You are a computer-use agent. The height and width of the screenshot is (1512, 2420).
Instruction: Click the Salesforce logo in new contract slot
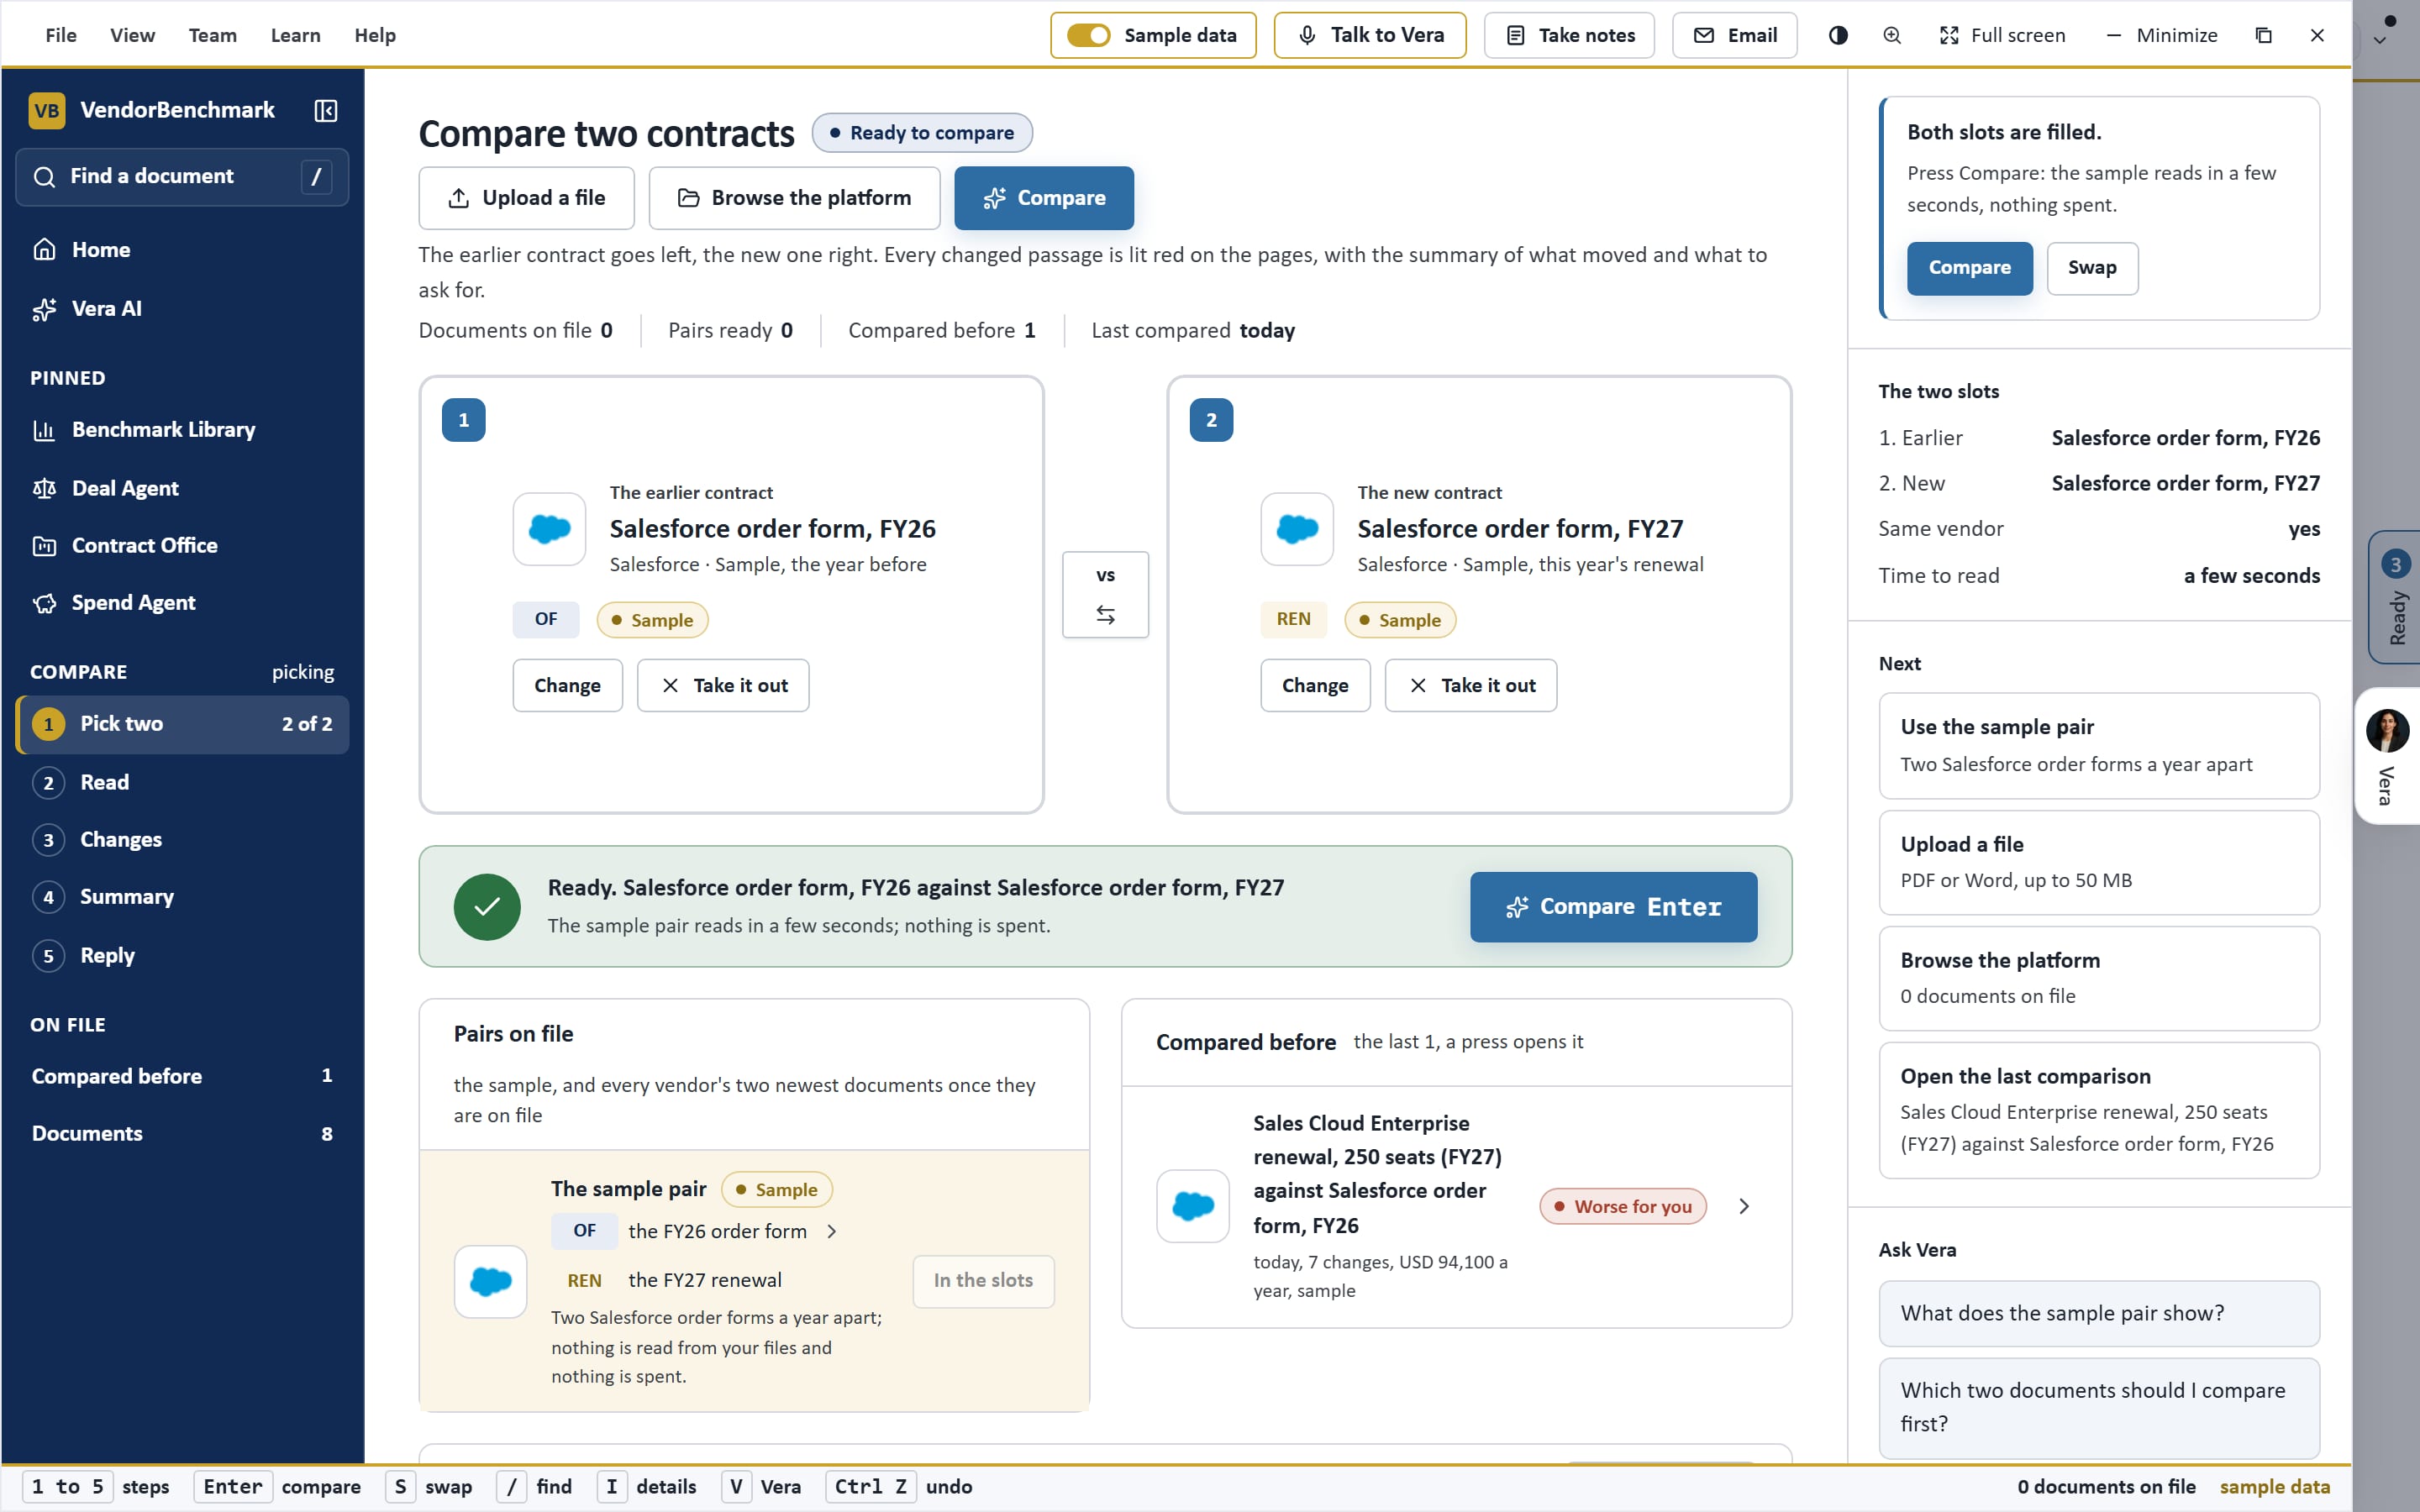tap(1297, 529)
